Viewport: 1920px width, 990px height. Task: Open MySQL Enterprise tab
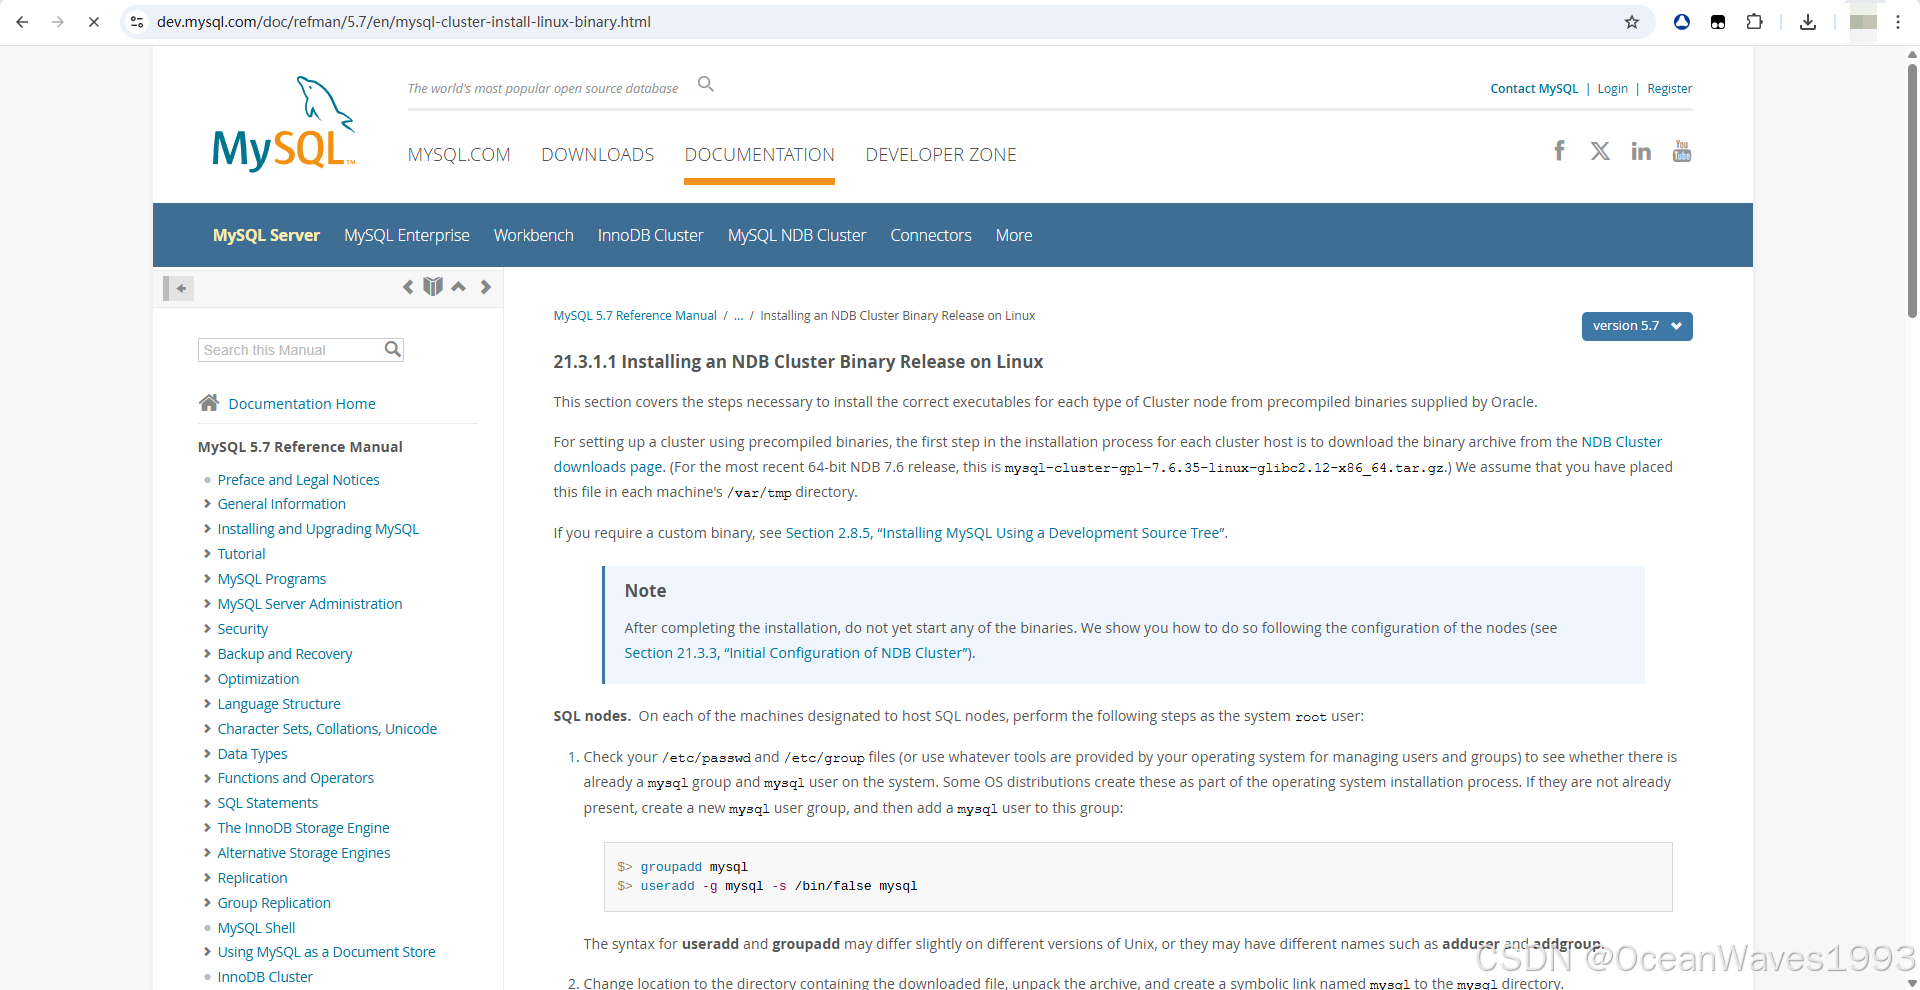point(407,235)
